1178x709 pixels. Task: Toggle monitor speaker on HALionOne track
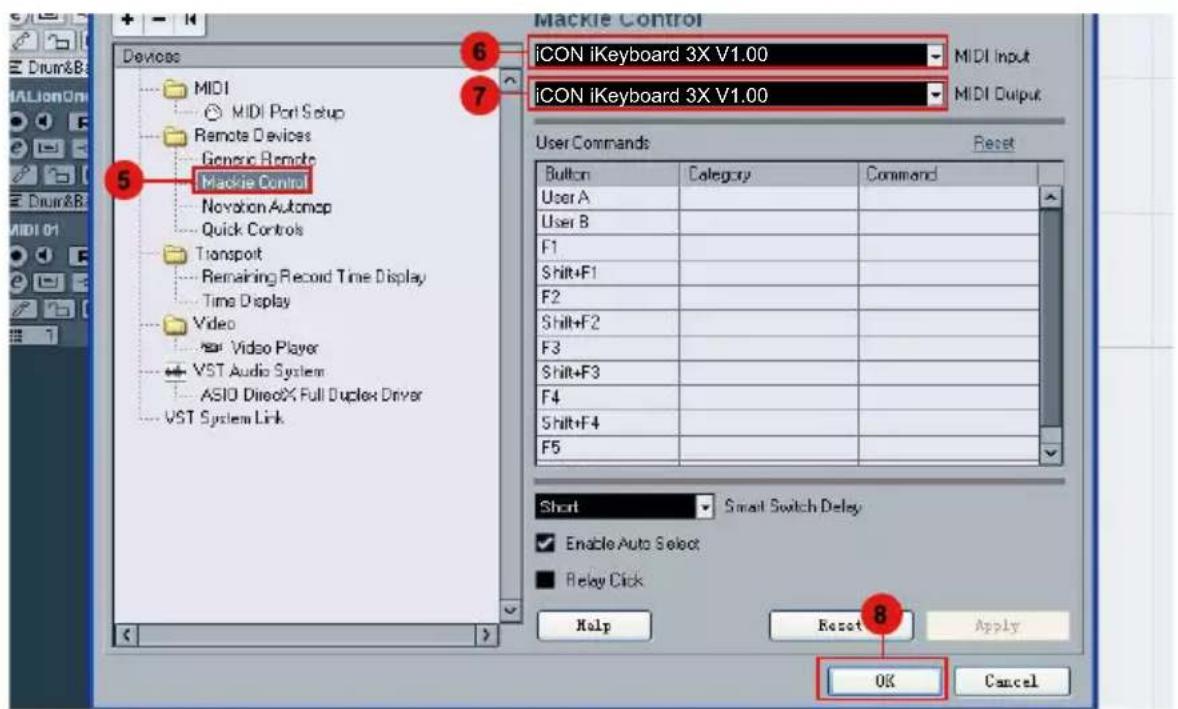pos(44,122)
